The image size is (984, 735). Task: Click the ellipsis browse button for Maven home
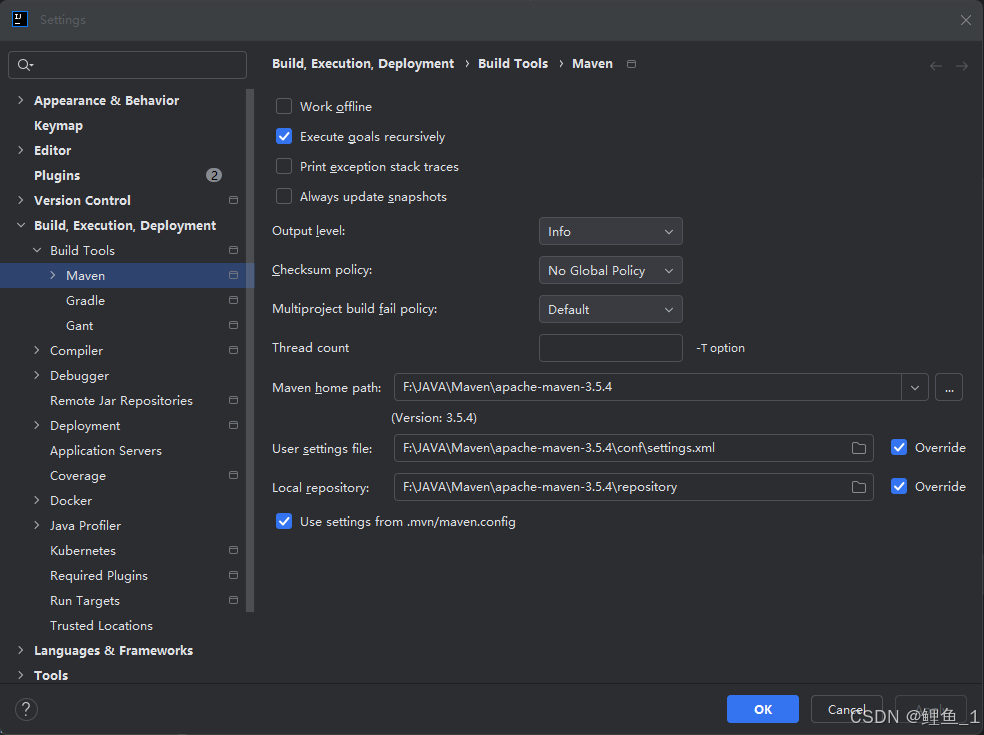click(x=949, y=387)
